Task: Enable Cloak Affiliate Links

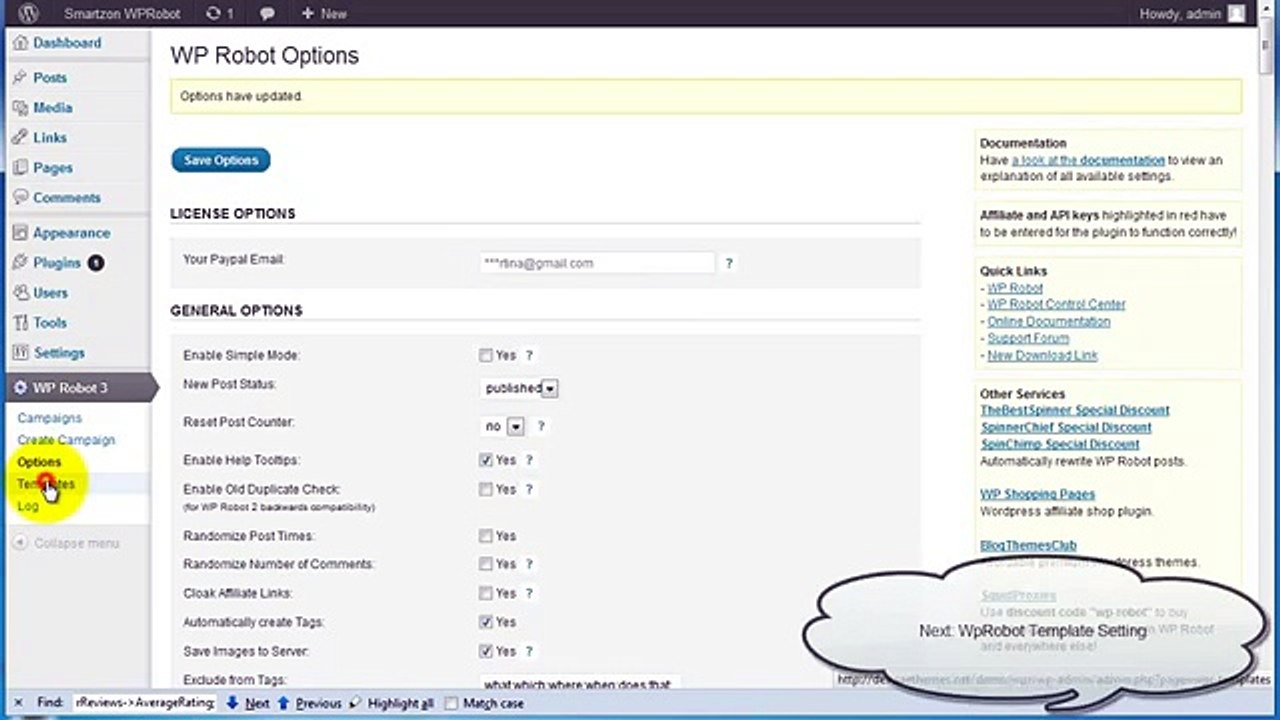Action: pyautogui.click(x=486, y=593)
